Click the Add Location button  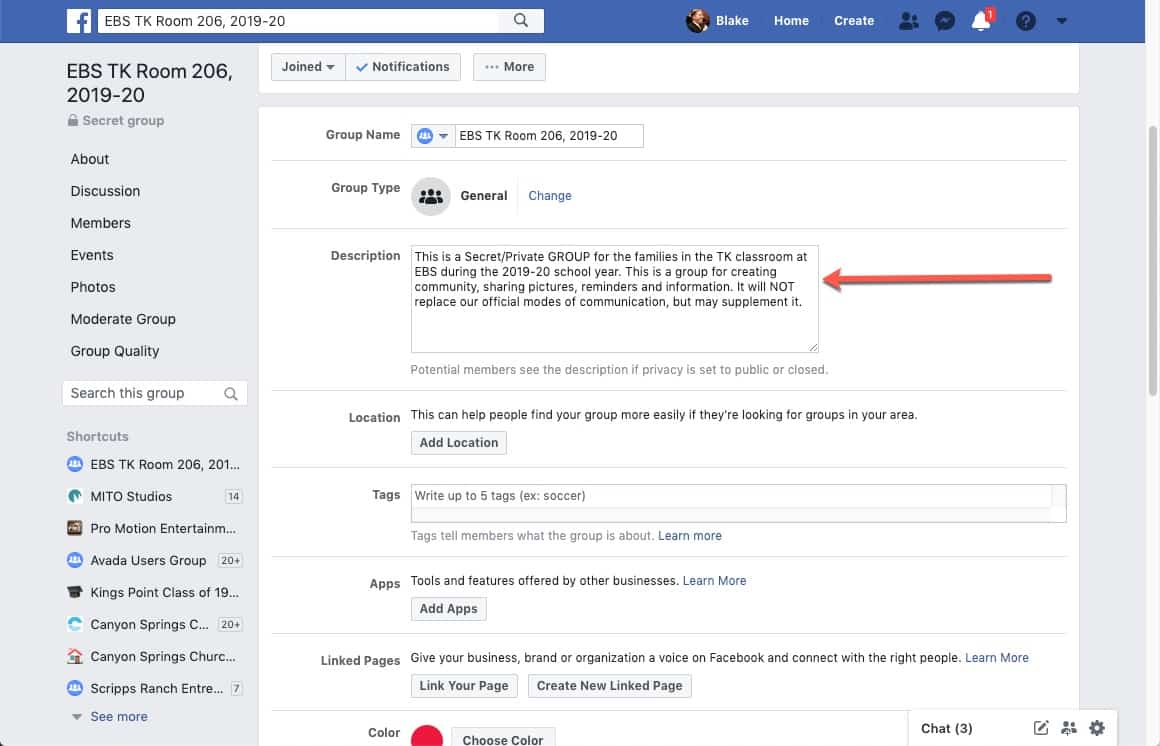(458, 442)
